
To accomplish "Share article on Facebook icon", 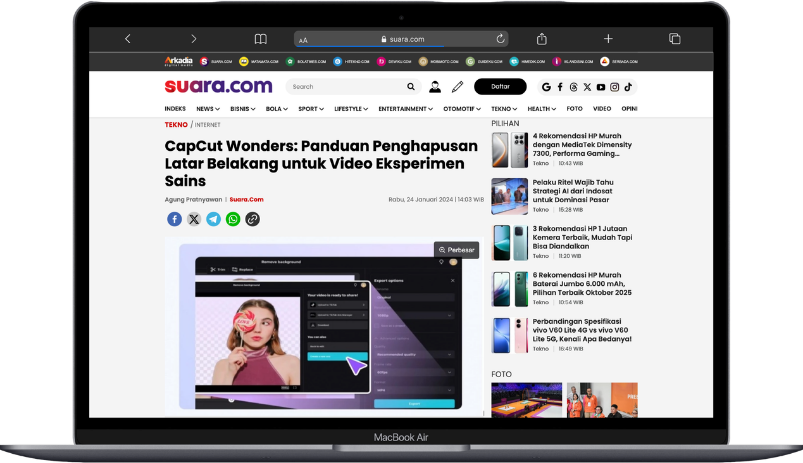I will [x=174, y=219].
